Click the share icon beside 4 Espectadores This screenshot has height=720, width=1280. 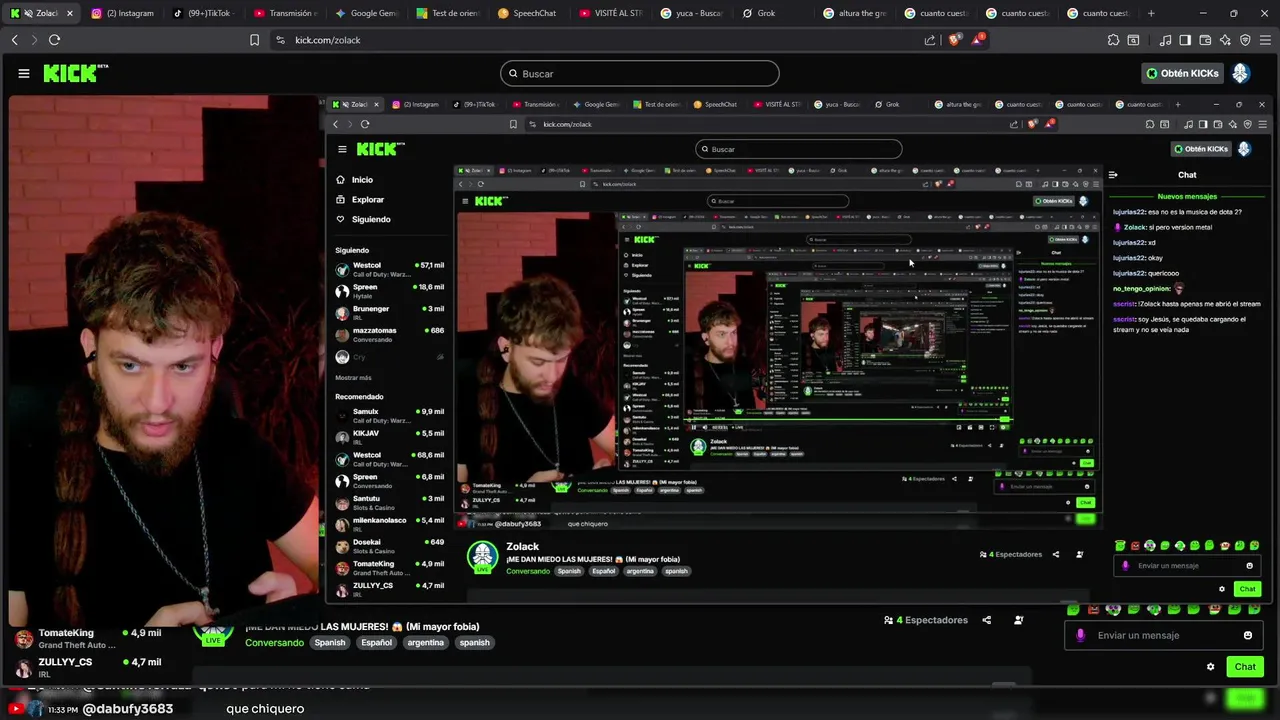point(986,620)
